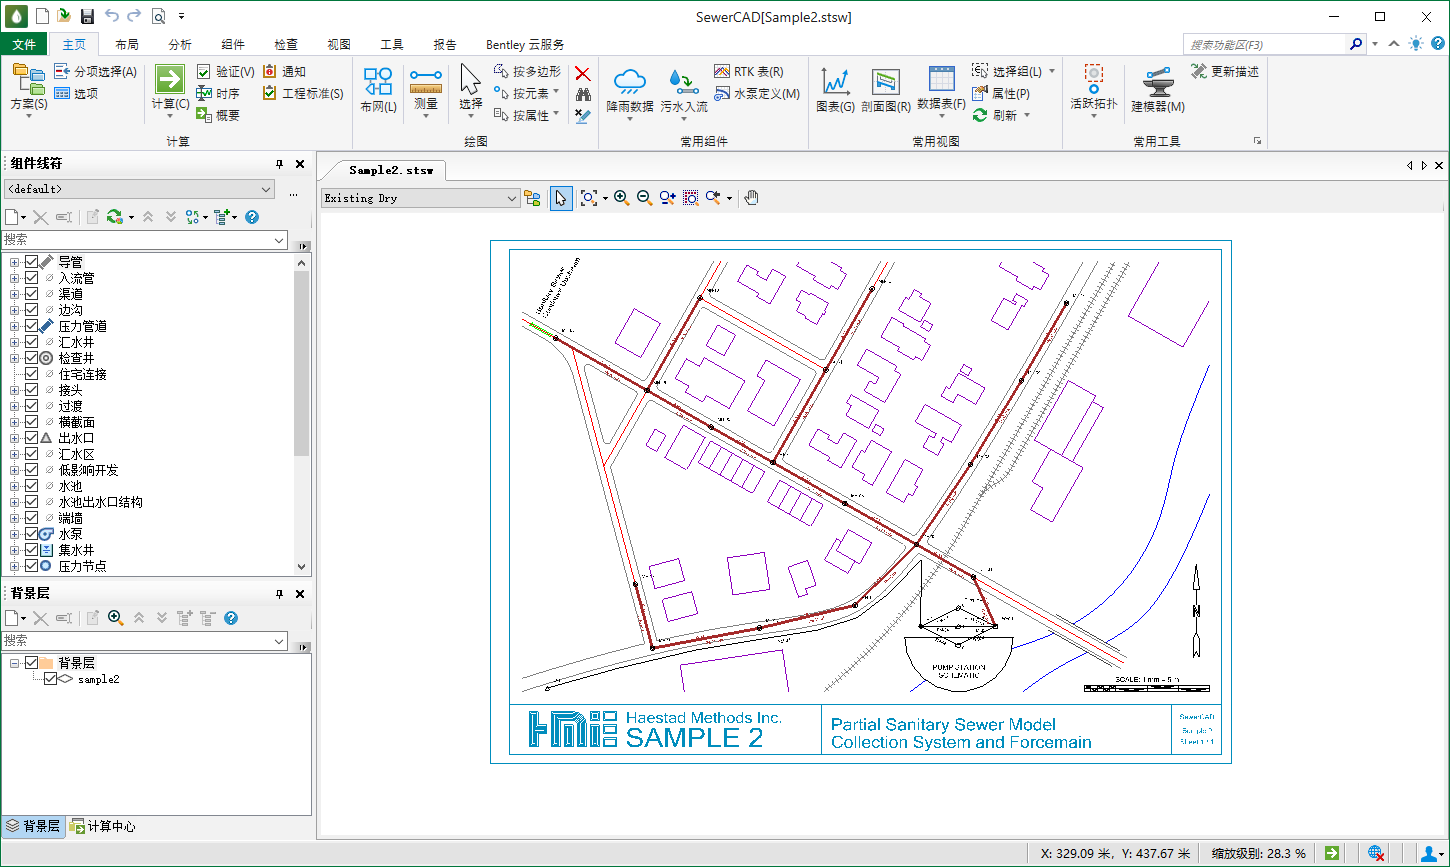The width and height of the screenshot is (1450, 867).
Task: Open the Graphs (图表) tool
Action: (x=835, y=82)
